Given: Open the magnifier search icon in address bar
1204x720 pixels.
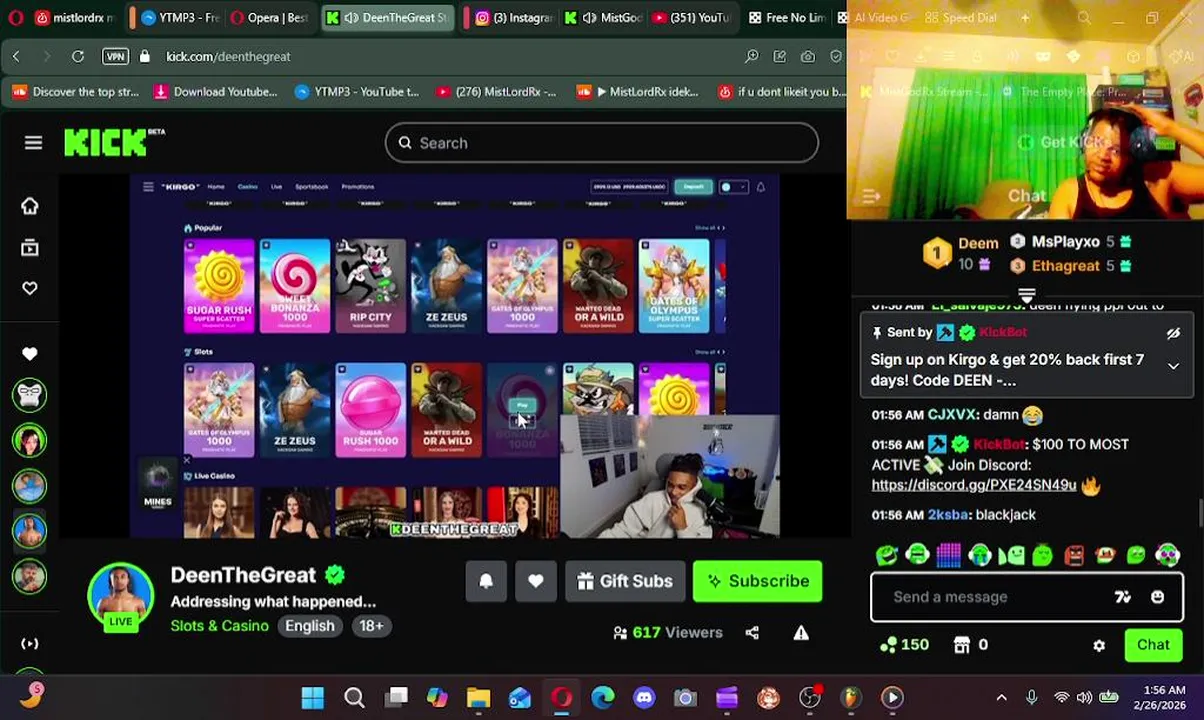Looking at the screenshot, I should (751, 56).
